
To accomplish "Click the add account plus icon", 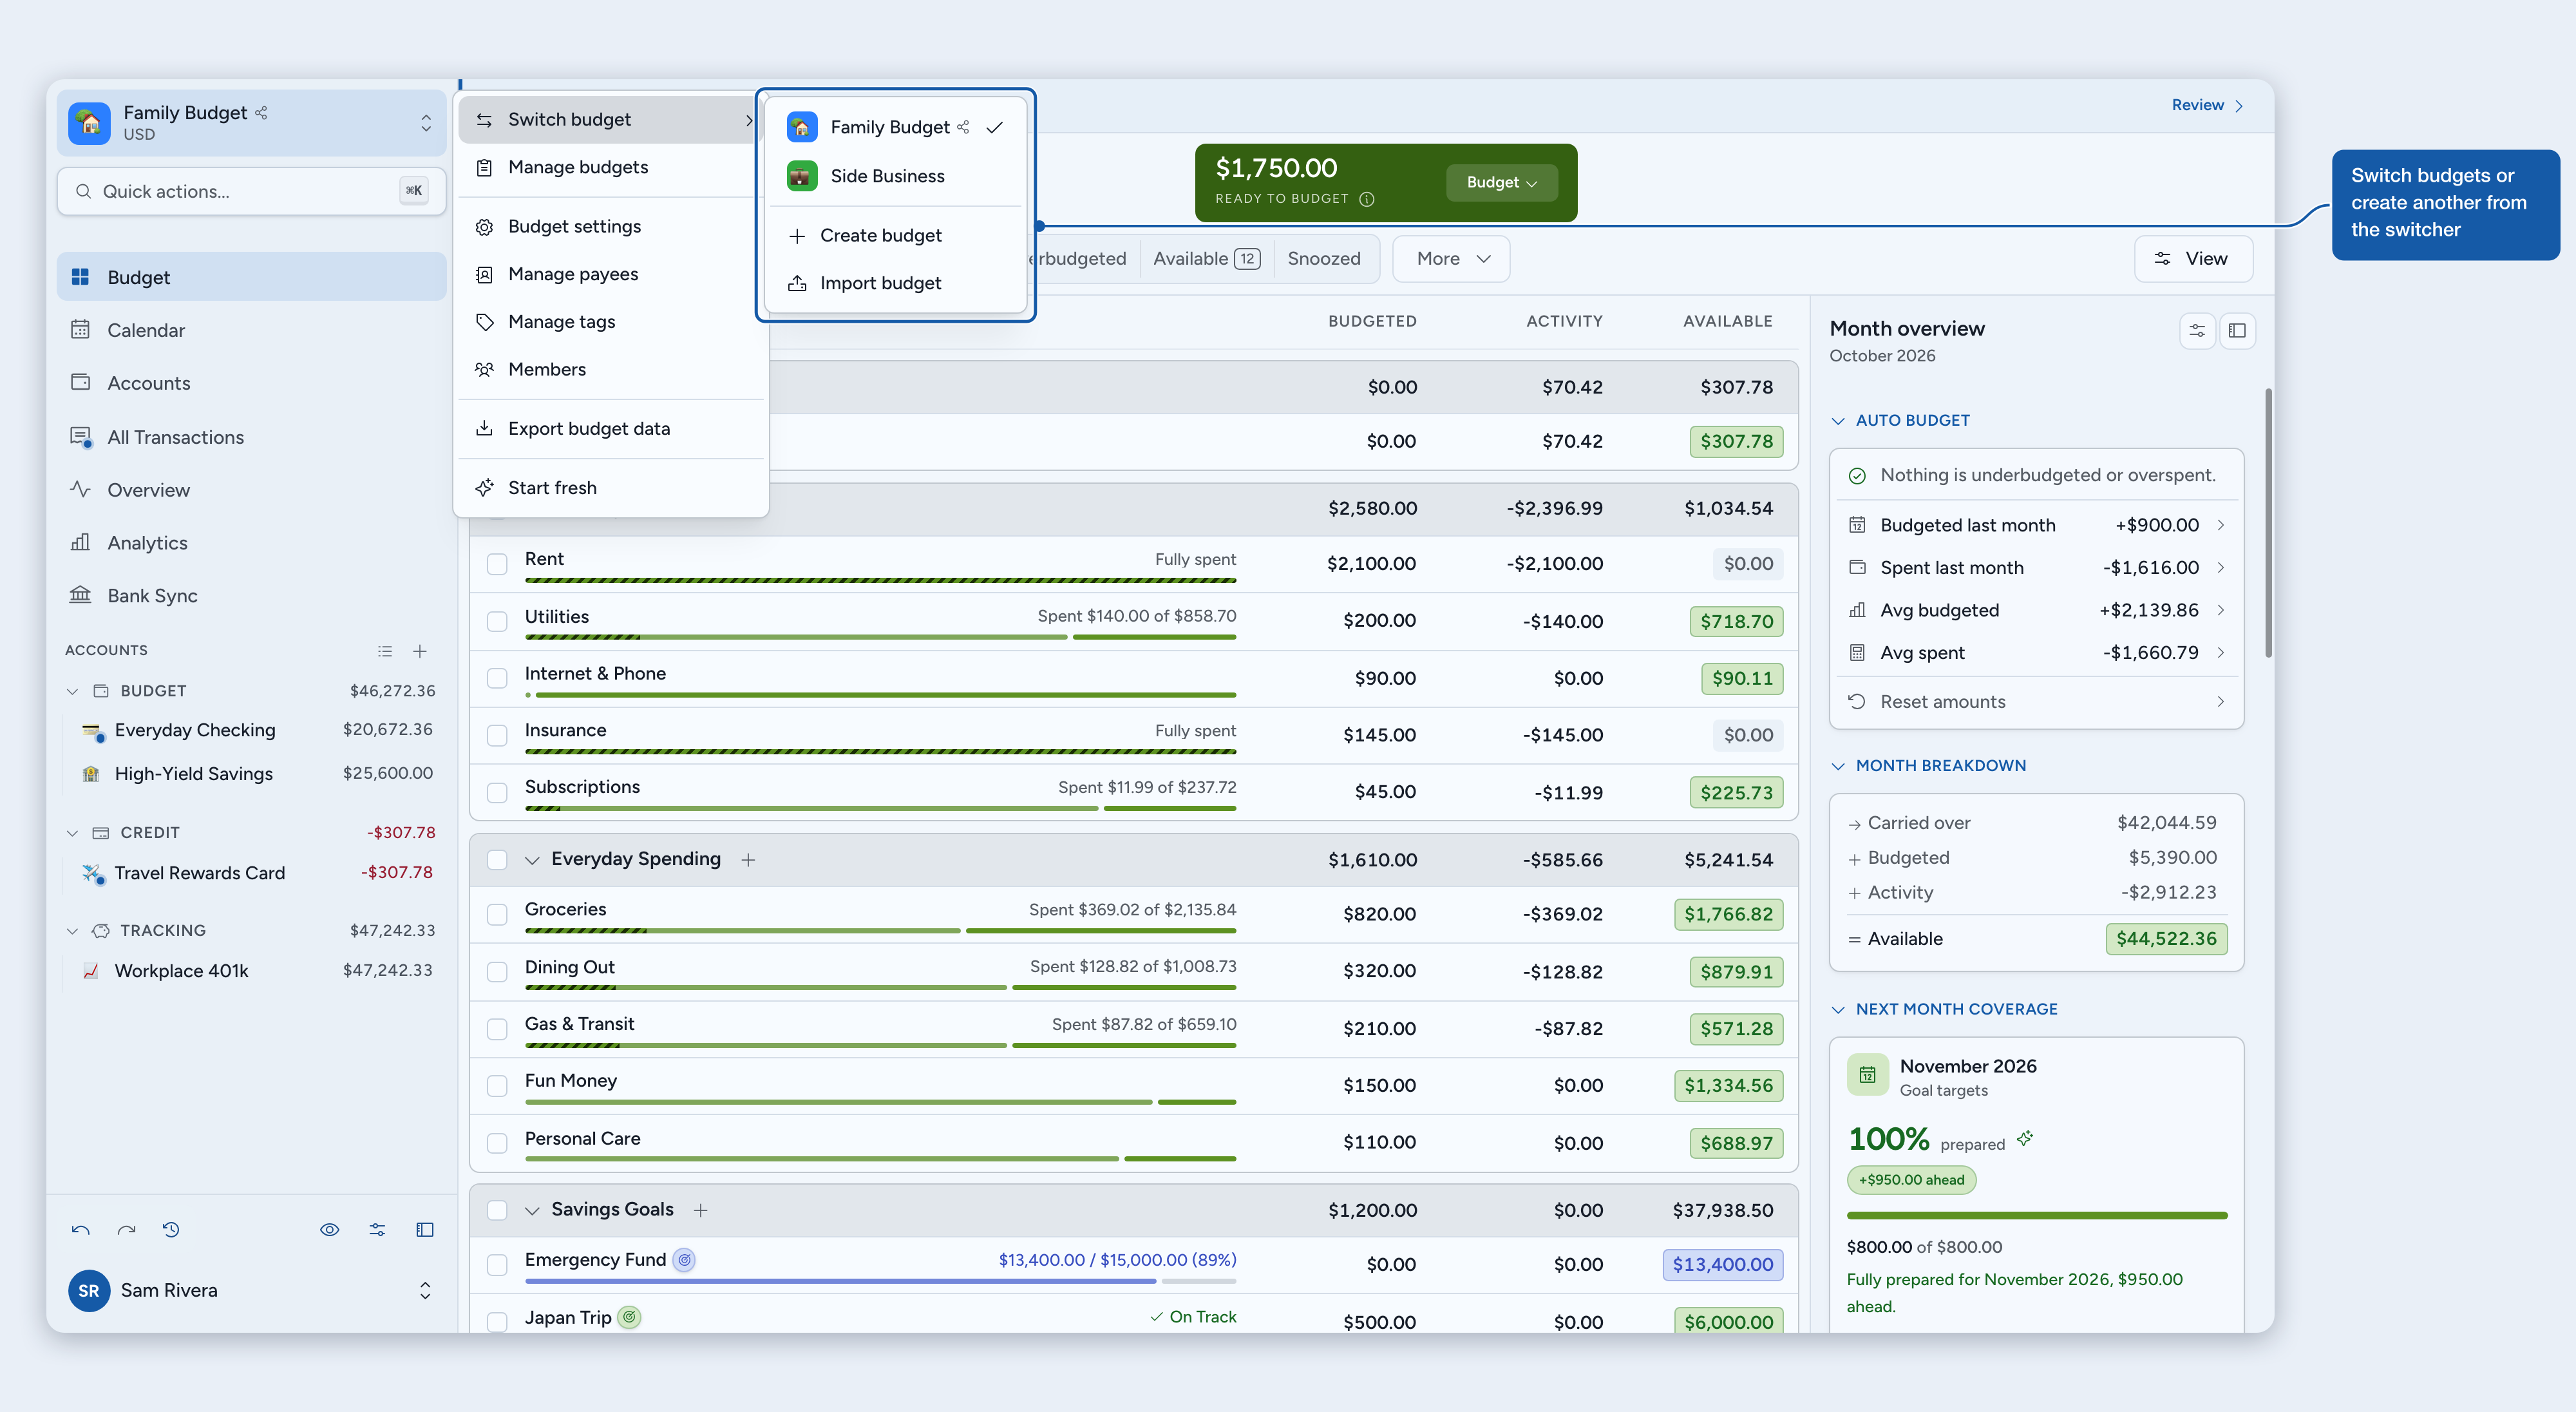I will tap(420, 651).
